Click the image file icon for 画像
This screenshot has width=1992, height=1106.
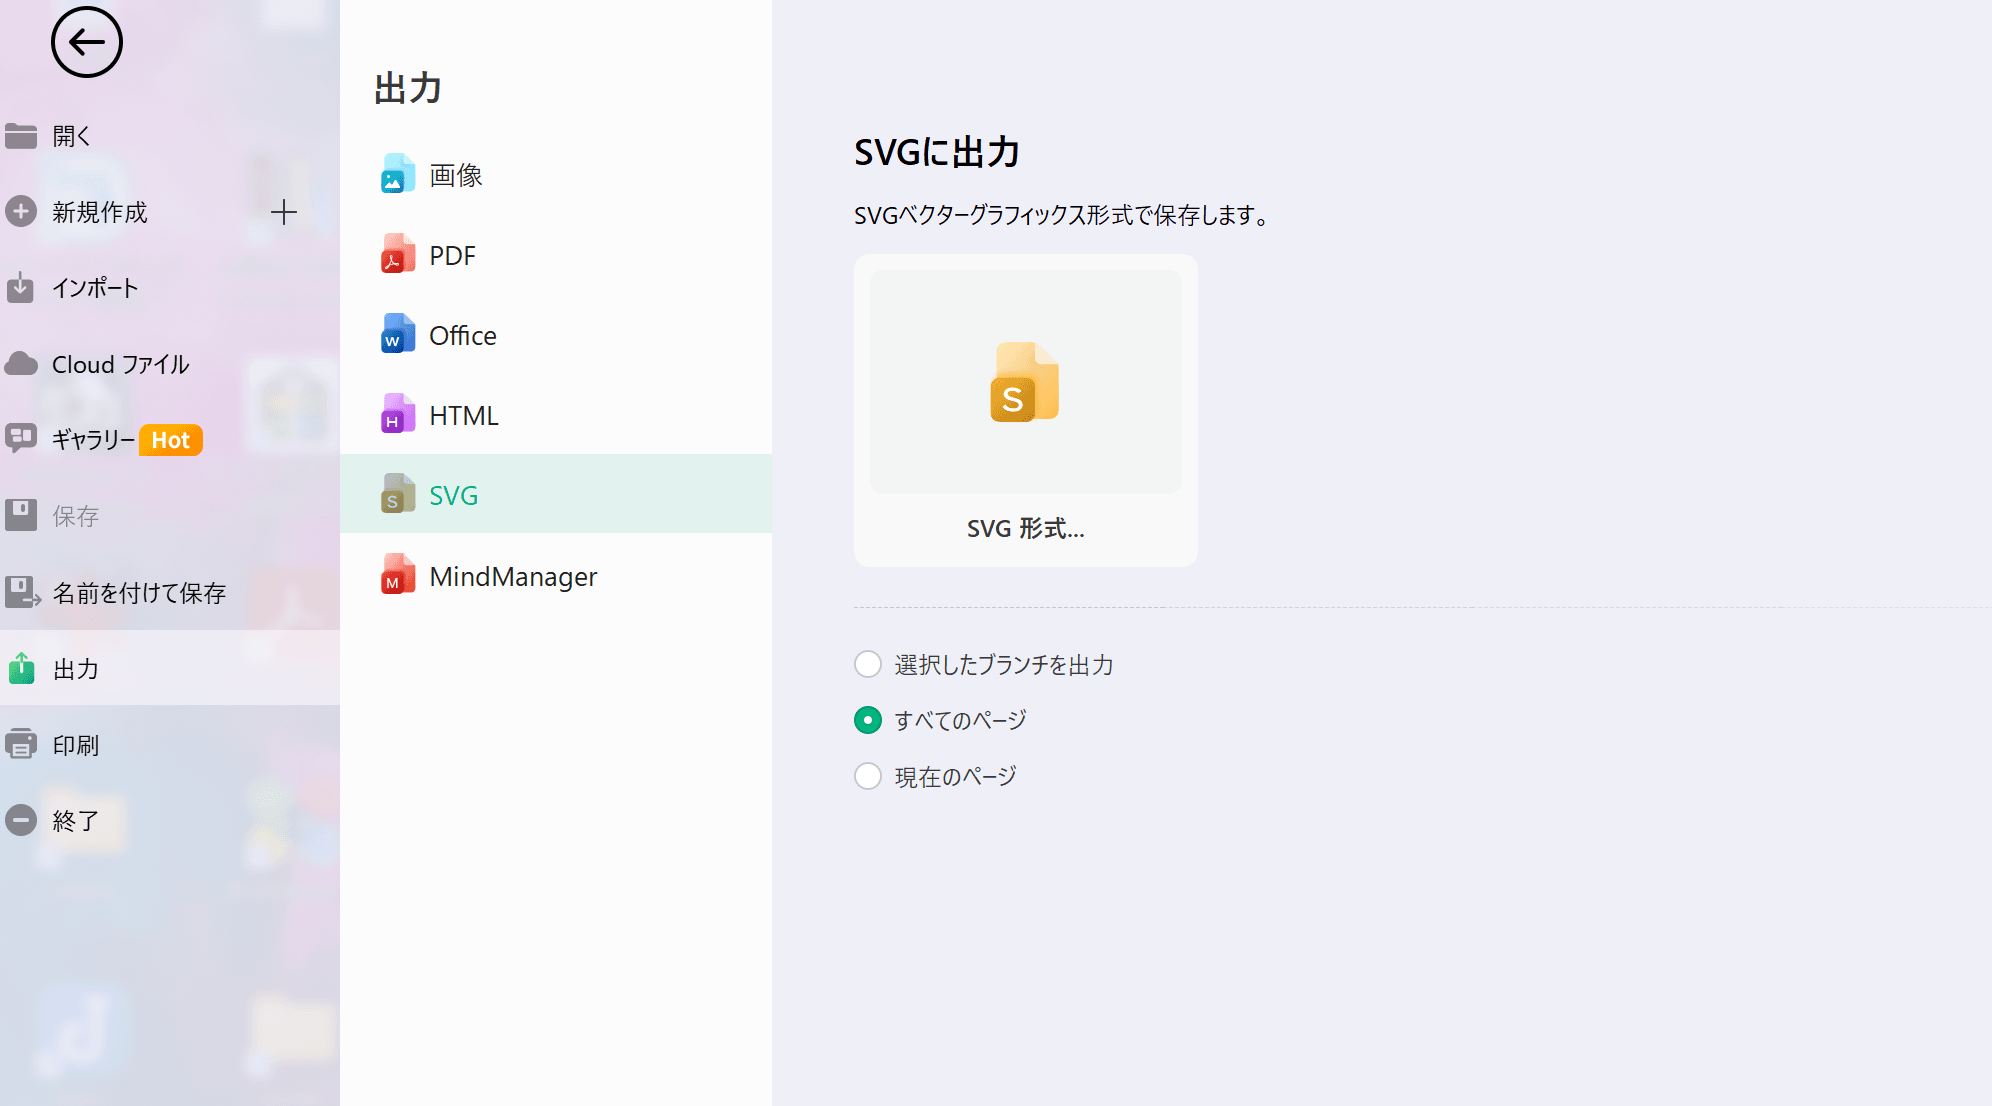pos(398,174)
